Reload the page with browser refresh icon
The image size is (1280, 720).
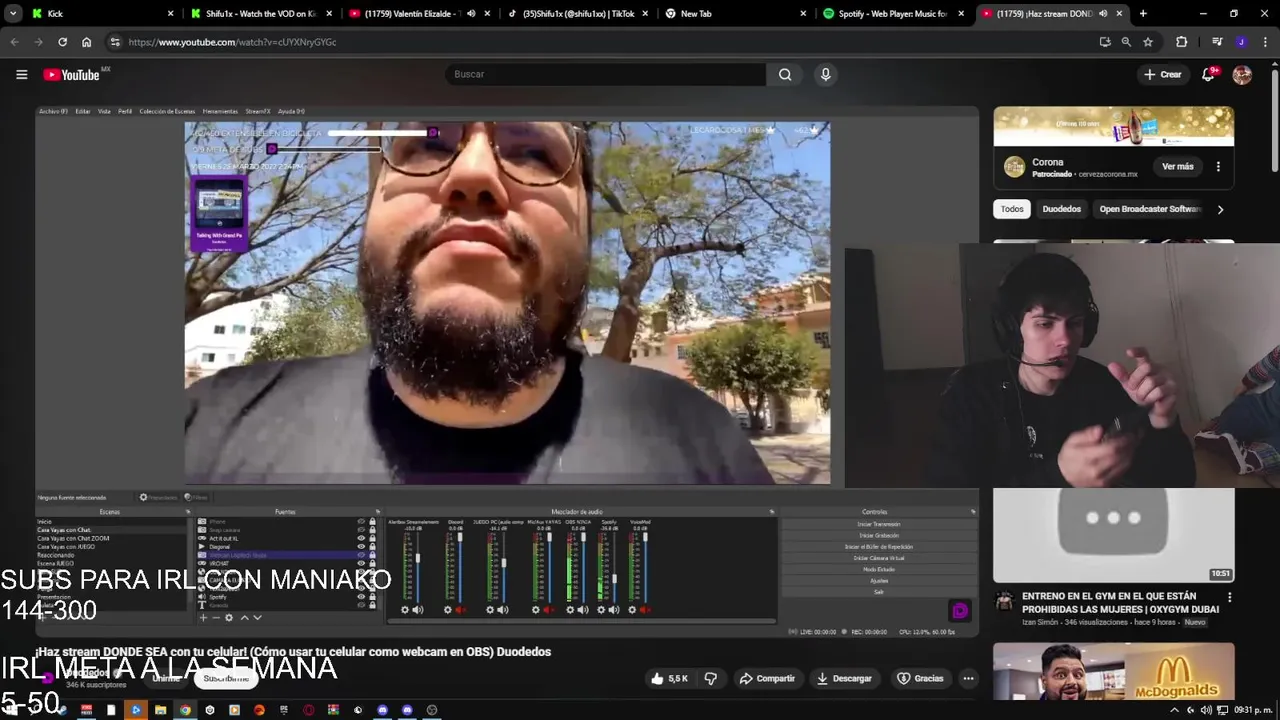coord(62,42)
